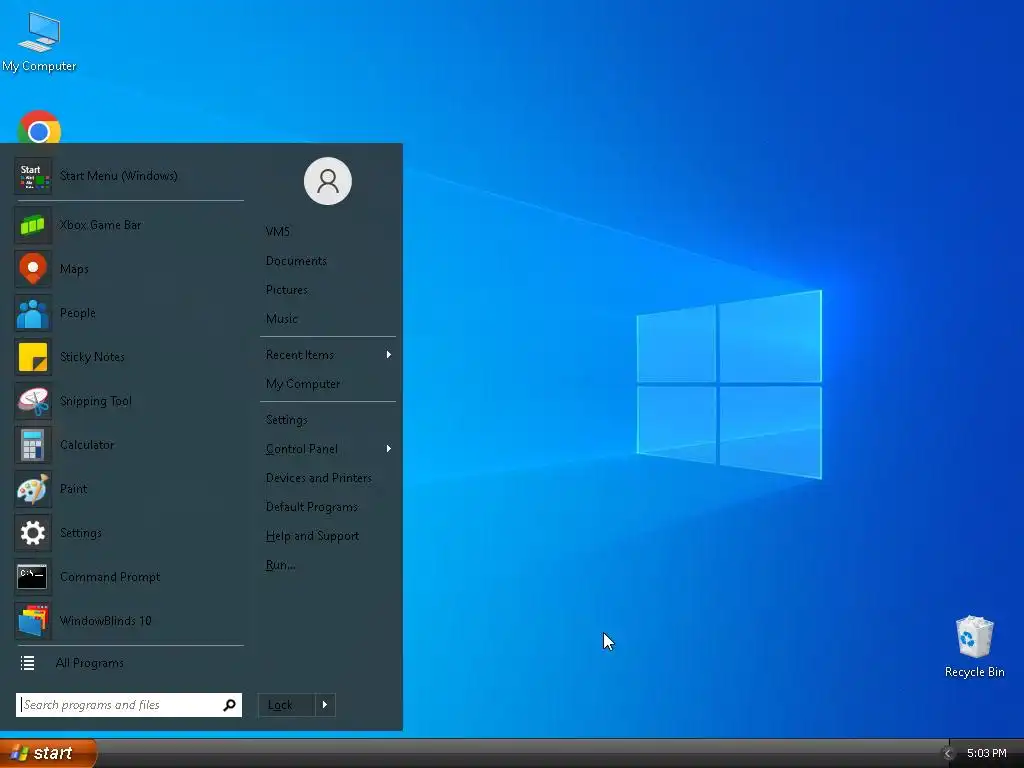The width and height of the screenshot is (1024, 768).
Task: Click the user account avatar picture
Action: 328,181
